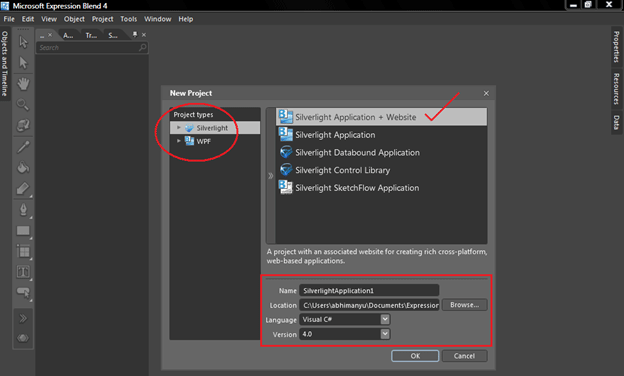Click the last tool below Assets chevron

coord(23,338)
